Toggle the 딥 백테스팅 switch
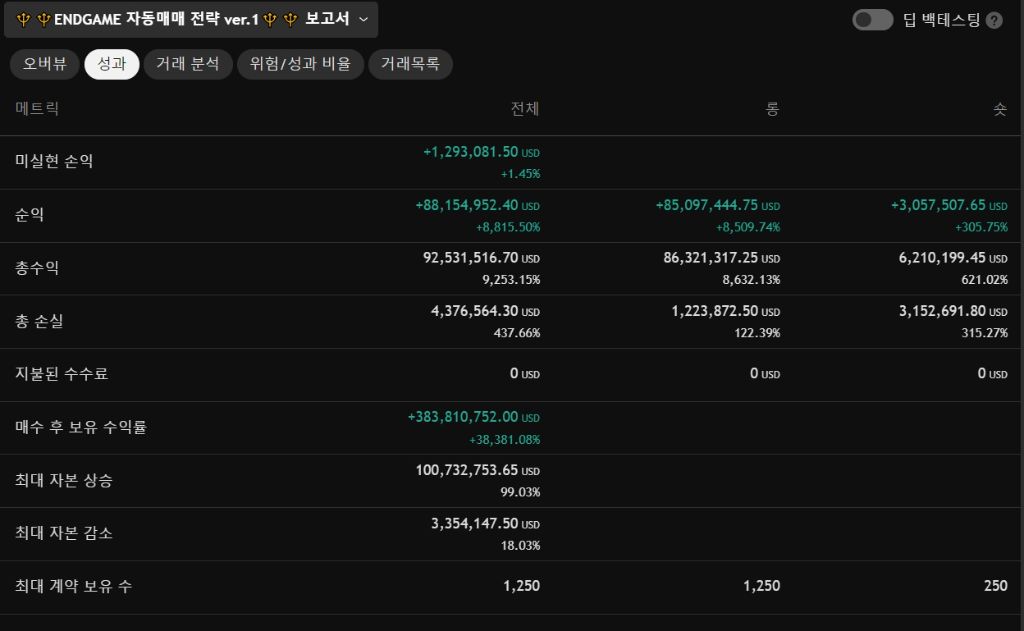This screenshot has width=1024, height=631. click(872, 20)
